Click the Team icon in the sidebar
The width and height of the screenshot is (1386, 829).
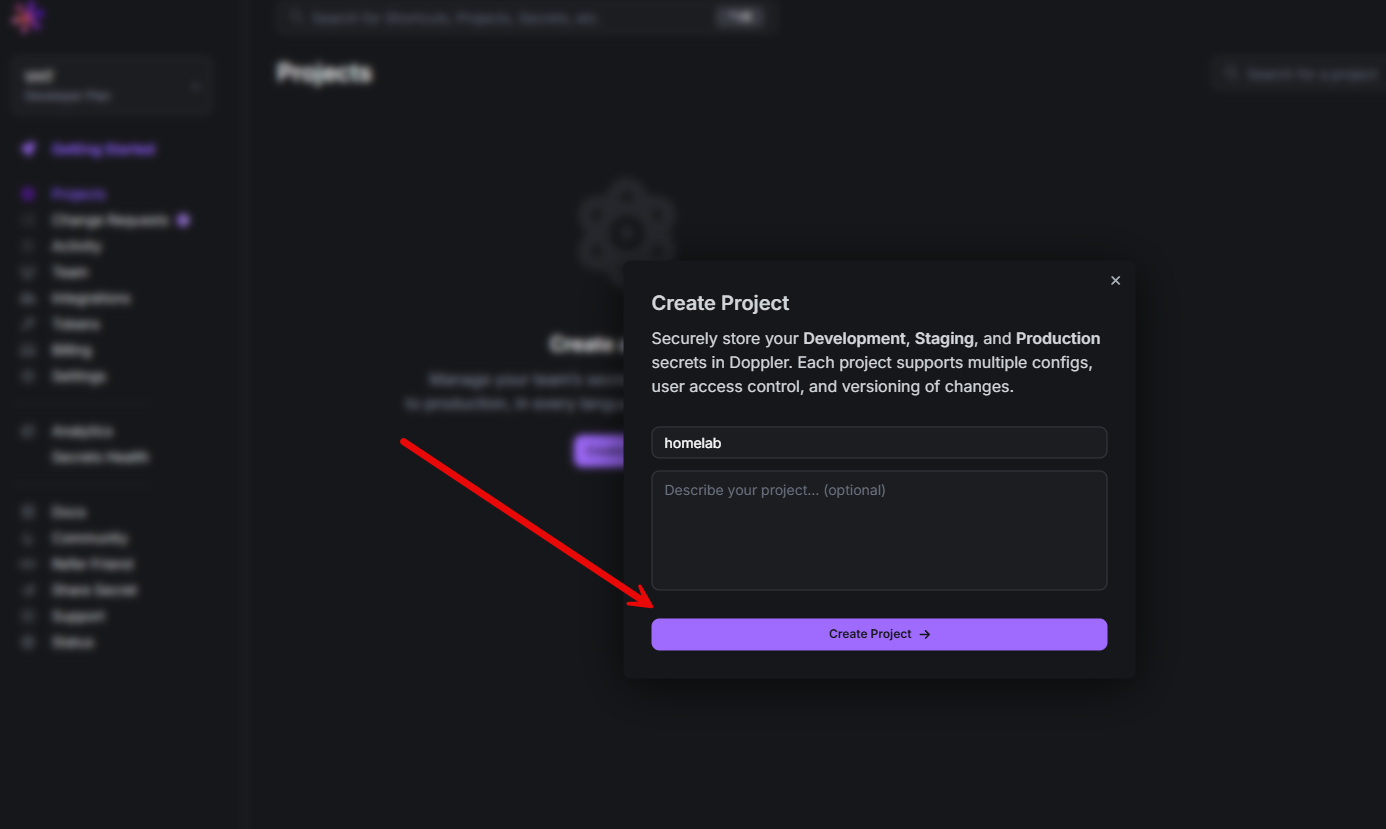[29, 272]
